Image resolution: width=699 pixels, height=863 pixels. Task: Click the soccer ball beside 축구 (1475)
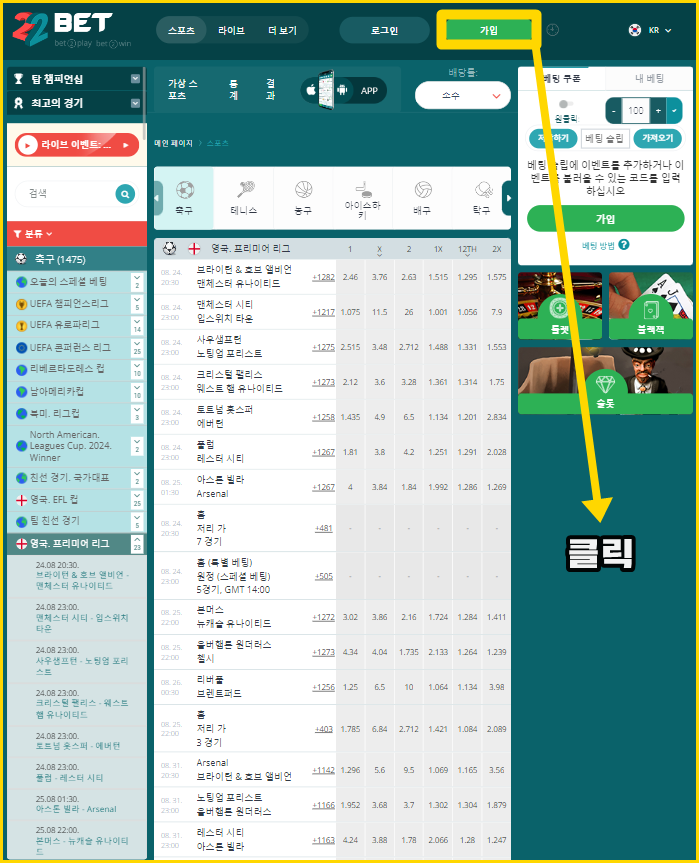(21, 259)
